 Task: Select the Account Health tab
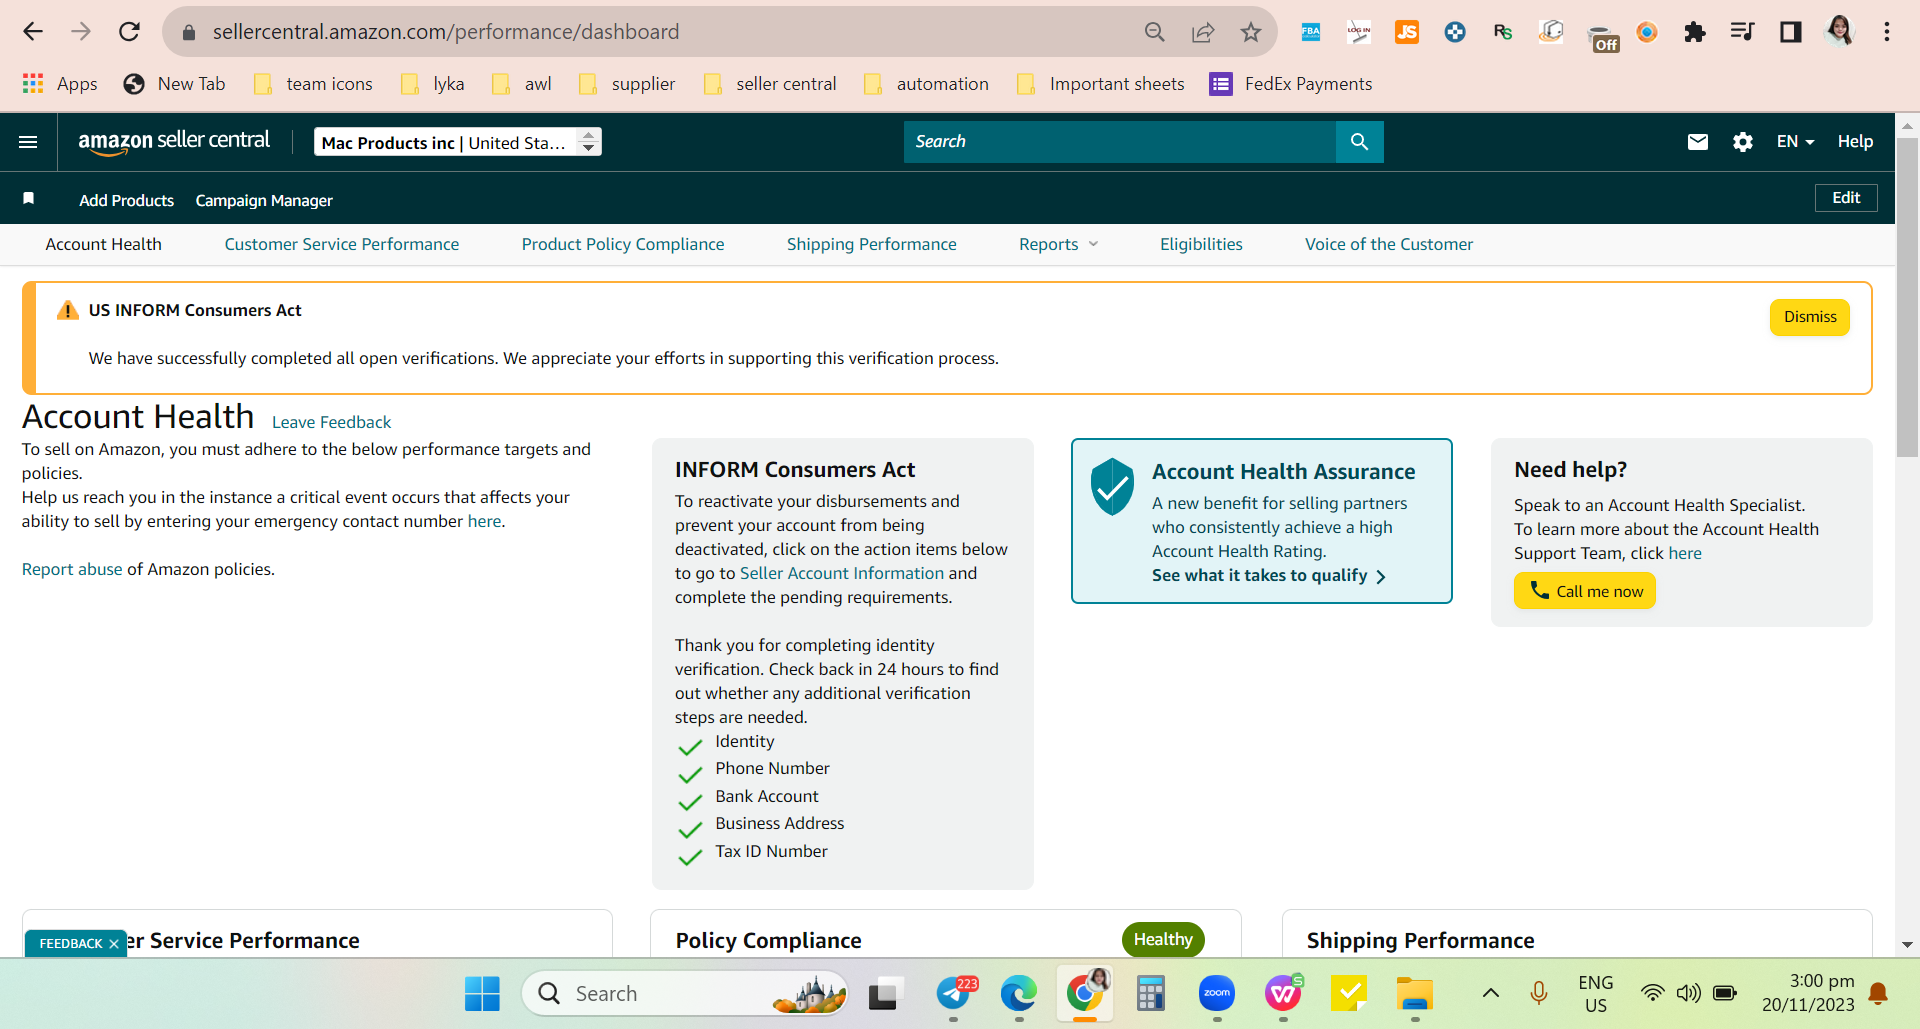coord(103,244)
